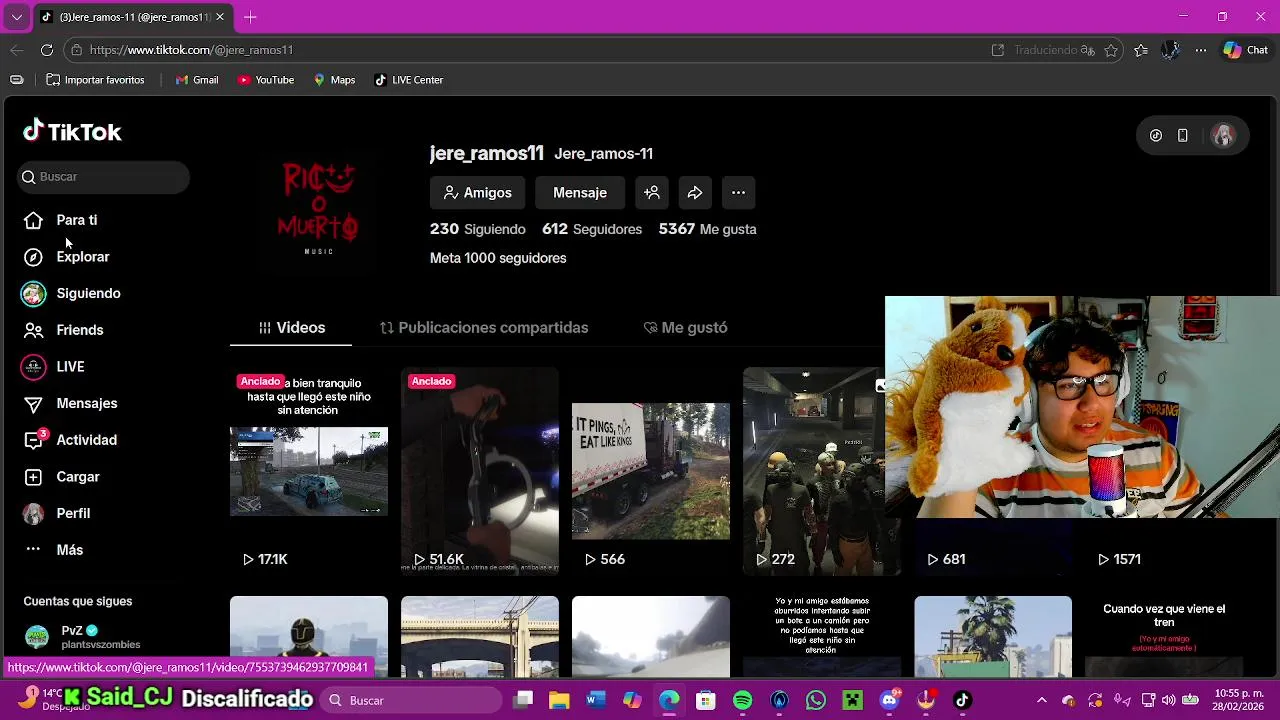Open the favorites bar tab icon at far left

[17, 80]
